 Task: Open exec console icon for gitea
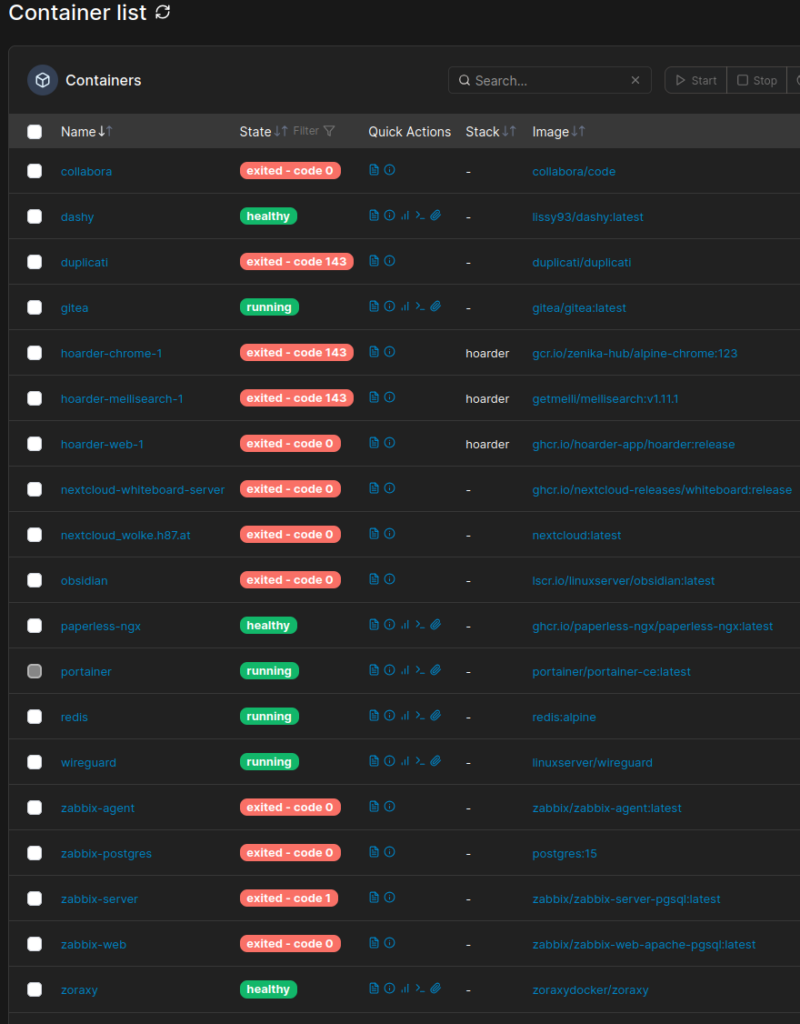[420, 306]
